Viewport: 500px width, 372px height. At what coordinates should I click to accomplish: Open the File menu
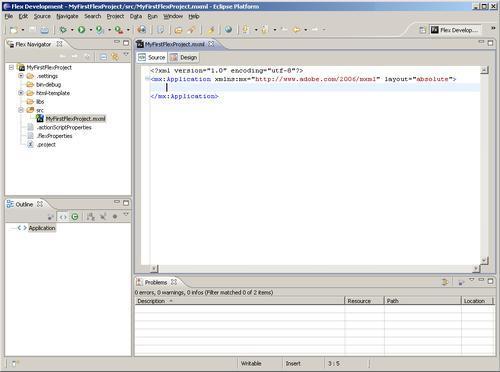pos(9,16)
